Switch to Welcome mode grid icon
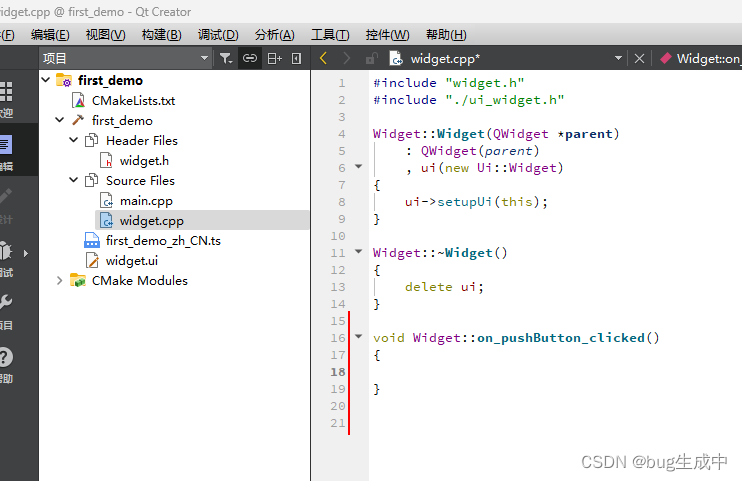 click(x=7, y=91)
